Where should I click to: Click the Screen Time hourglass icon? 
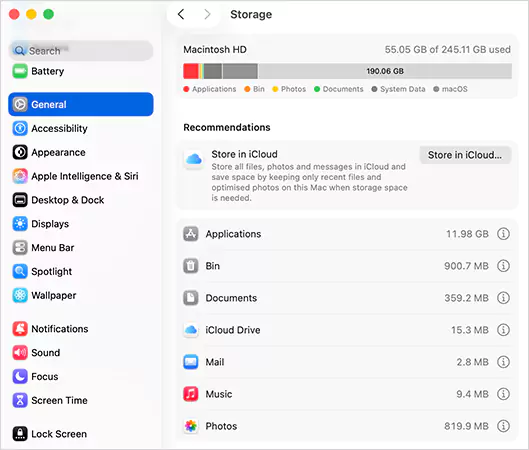(20, 400)
